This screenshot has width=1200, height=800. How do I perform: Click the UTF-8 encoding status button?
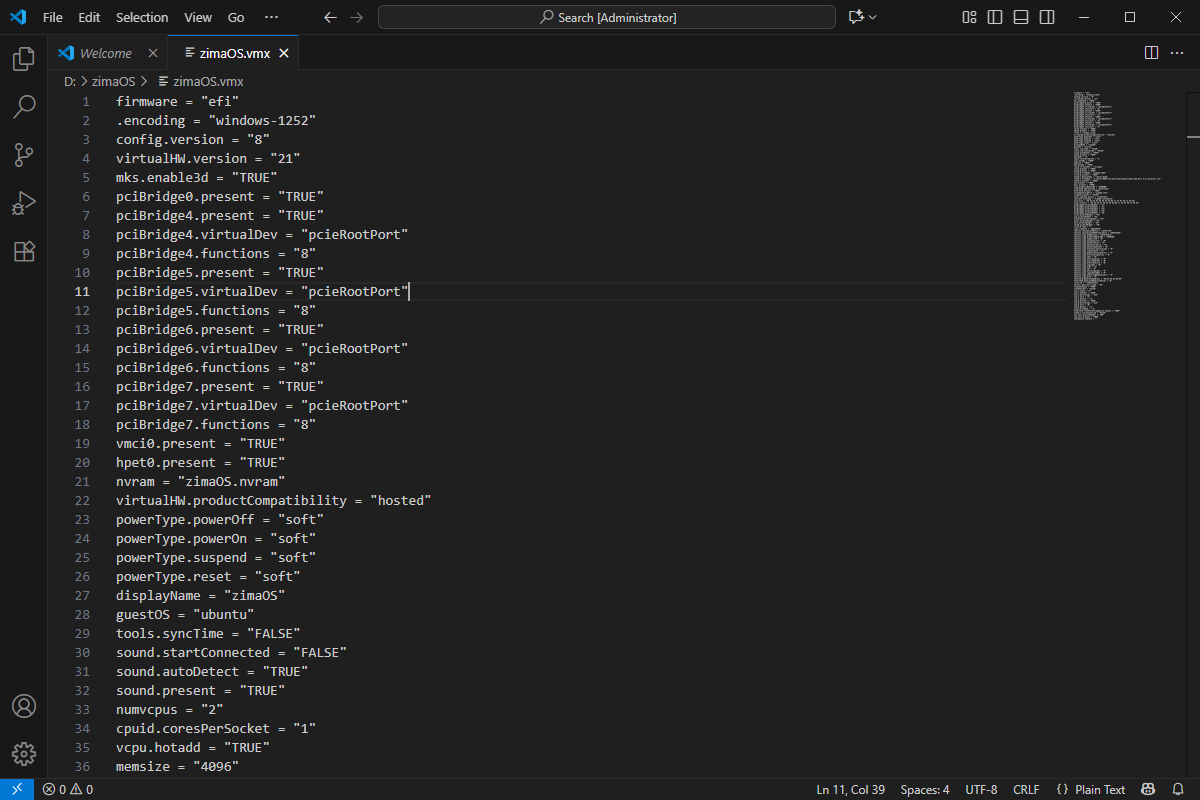tap(981, 790)
